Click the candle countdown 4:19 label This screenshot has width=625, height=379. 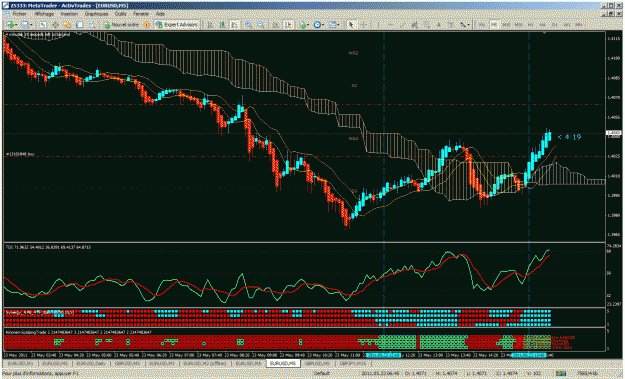coord(570,137)
